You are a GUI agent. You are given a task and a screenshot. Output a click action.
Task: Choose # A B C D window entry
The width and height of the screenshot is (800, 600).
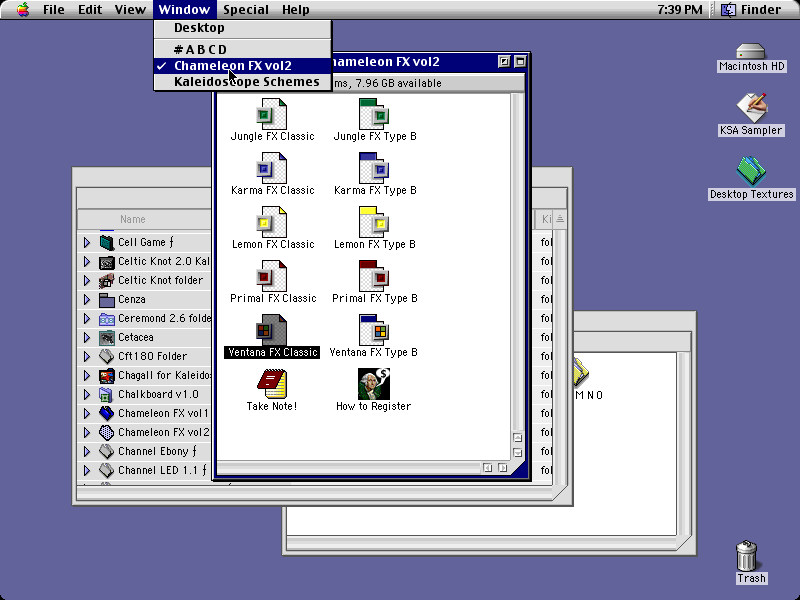(x=243, y=49)
